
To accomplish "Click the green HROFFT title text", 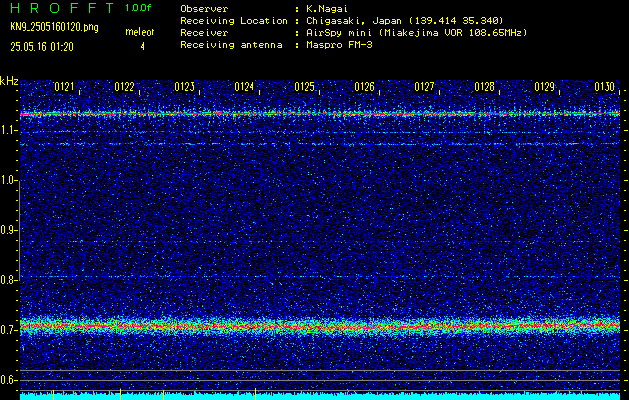I will (63, 8).
